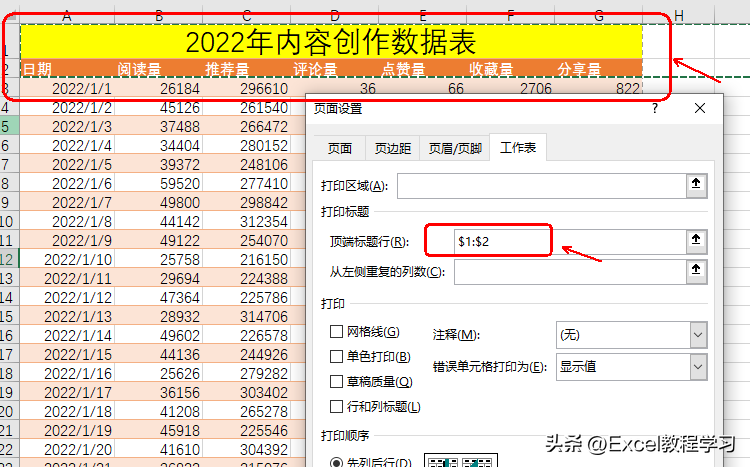Select column A header
Viewport: 750px width, 467px height.
(67, 15)
